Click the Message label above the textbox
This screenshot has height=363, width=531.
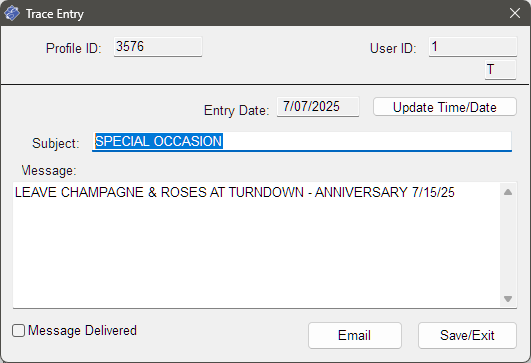point(49,170)
